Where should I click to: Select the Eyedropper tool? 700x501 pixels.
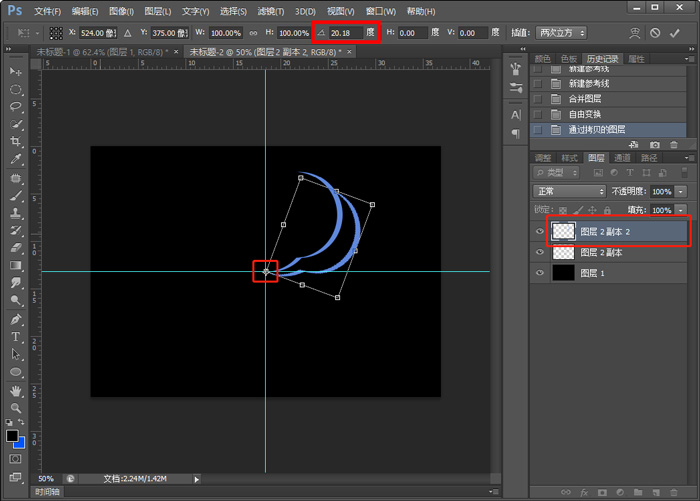(16, 159)
